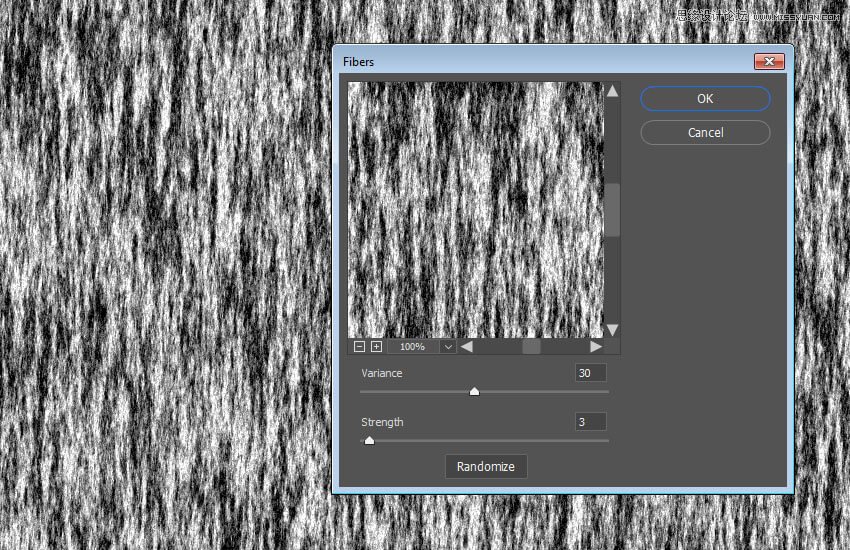Click the Variance value field
The height and width of the screenshot is (550, 850).
click(x=590, y=373)
